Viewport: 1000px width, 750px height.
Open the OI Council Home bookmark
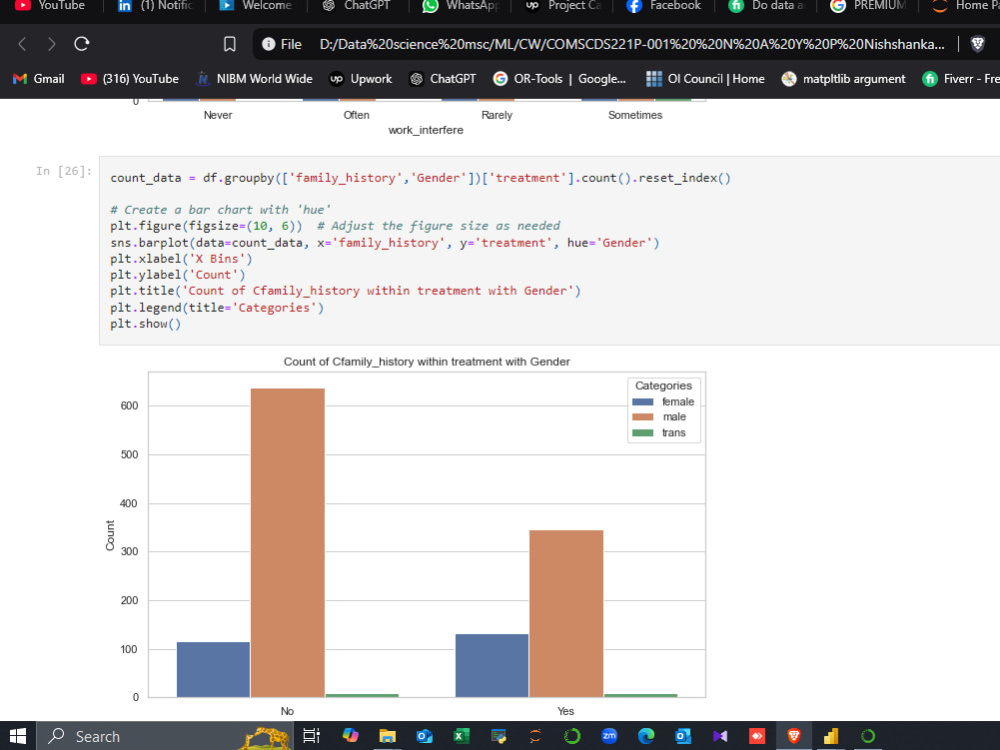705,79
